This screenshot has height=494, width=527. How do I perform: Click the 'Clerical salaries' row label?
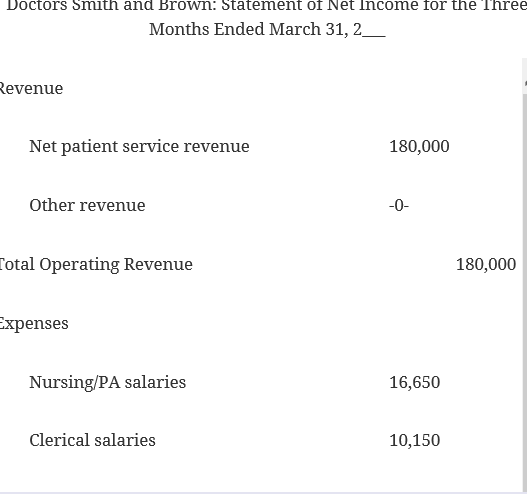tap(92, 440)
